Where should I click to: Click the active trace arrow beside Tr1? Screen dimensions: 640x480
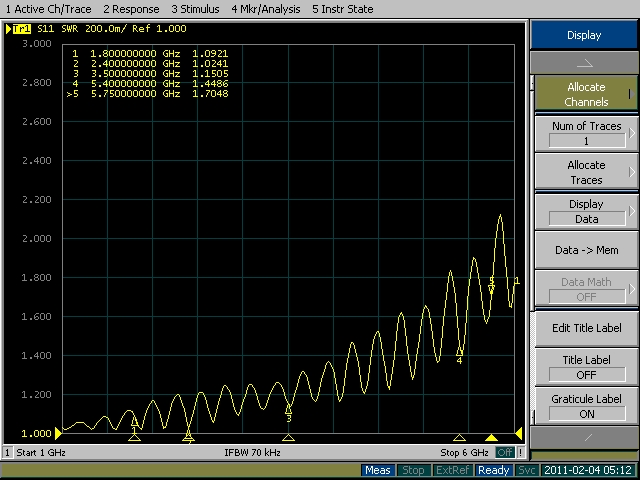tap(8, 29)
